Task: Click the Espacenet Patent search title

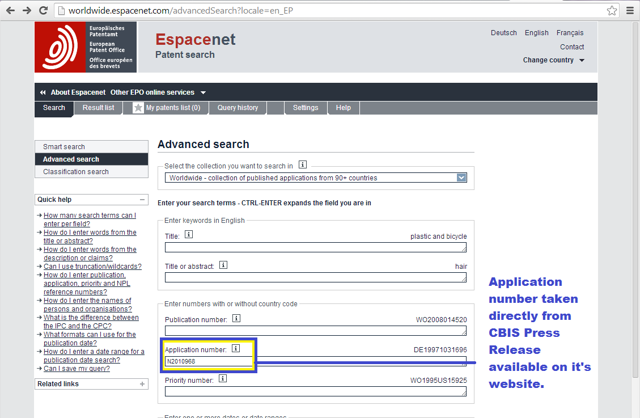Action: click(x=195, y=46)
